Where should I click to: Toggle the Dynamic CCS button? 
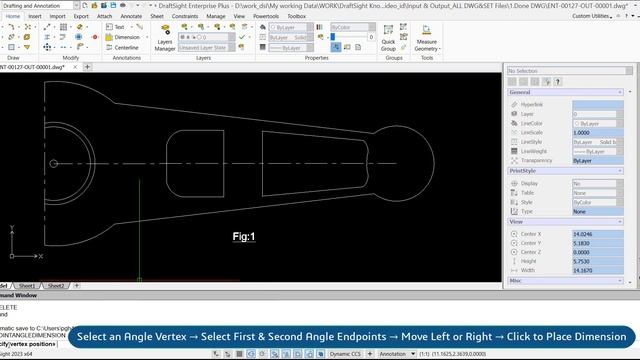(x=345, y=354)
